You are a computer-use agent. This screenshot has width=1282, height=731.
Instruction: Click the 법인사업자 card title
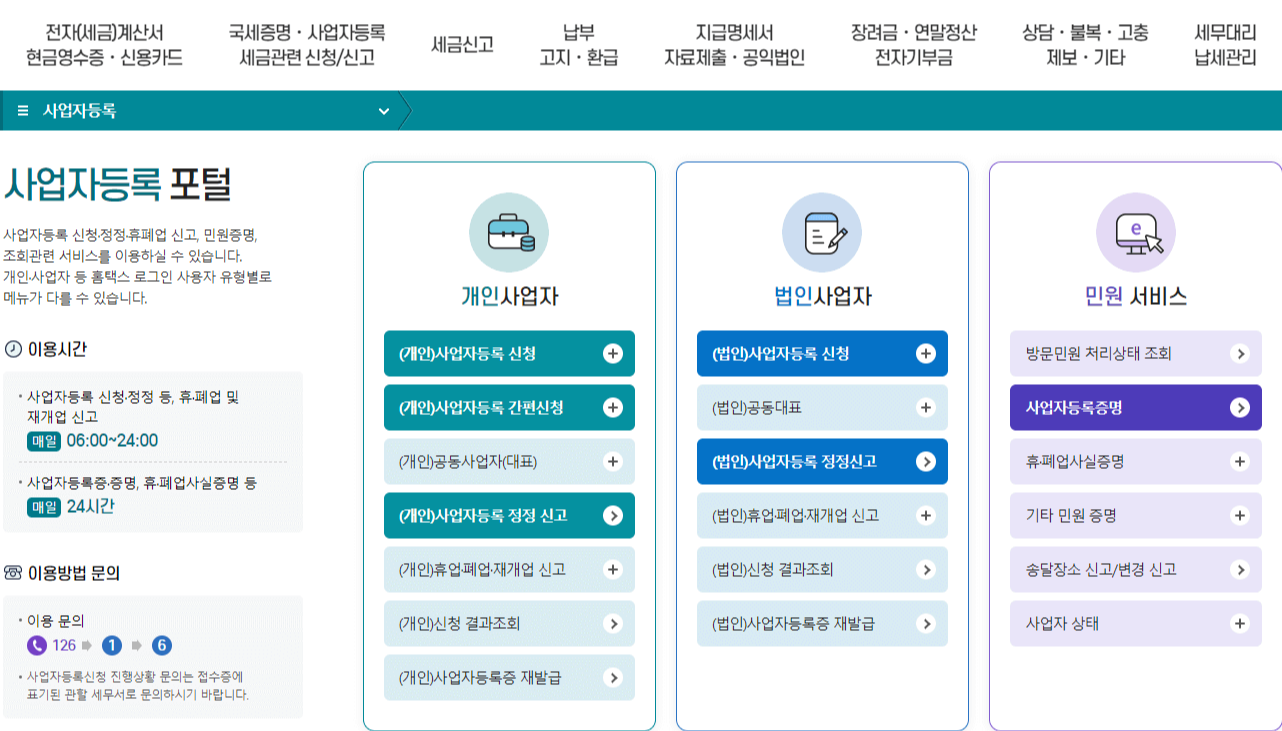tap(822, 296)
